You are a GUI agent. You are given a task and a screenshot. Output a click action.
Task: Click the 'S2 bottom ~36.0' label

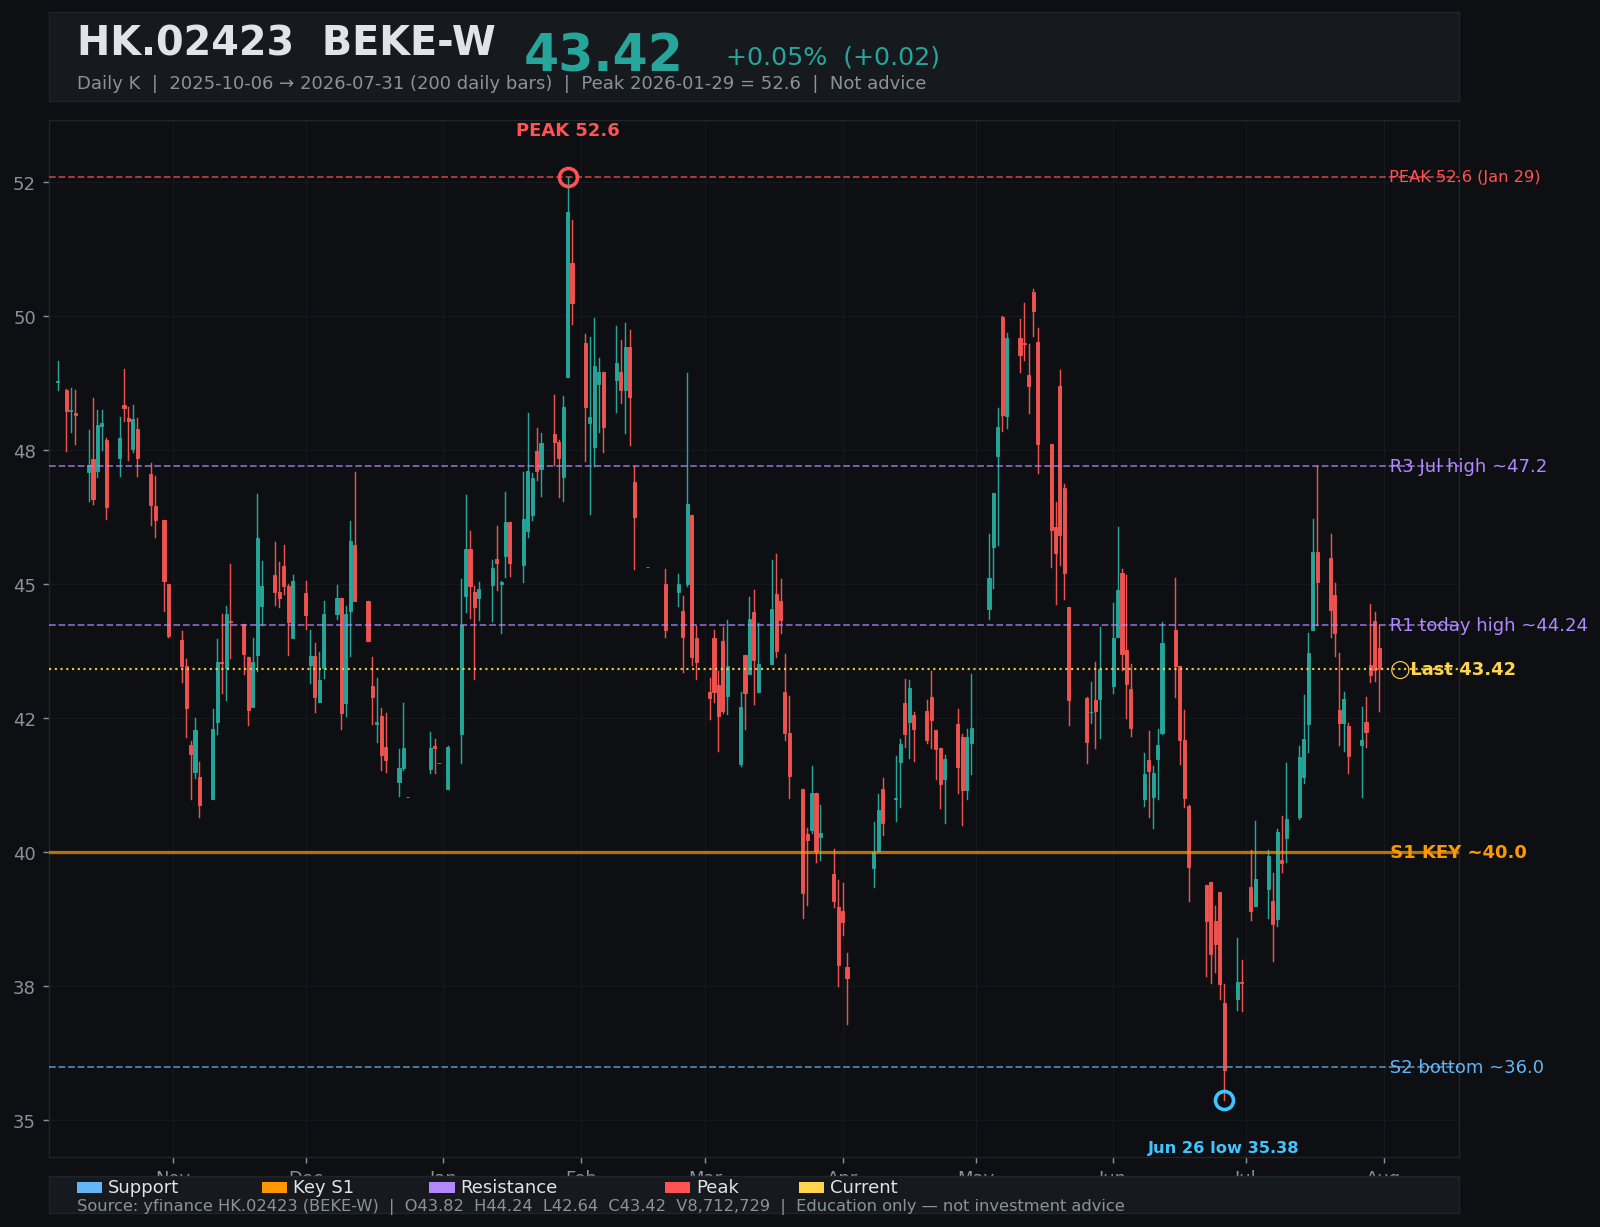1466,1067
